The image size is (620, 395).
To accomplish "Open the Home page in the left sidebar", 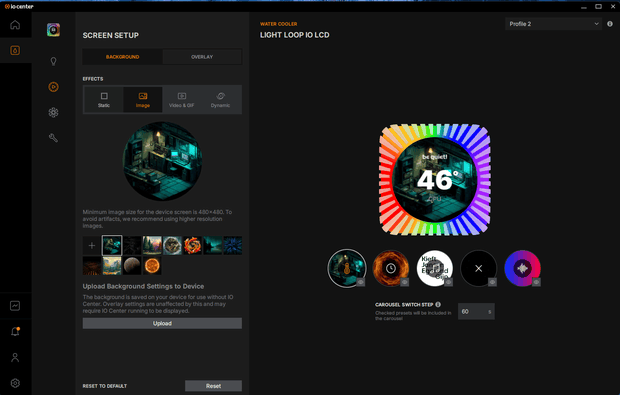I will pyautogui.click(x=15, y=25).
